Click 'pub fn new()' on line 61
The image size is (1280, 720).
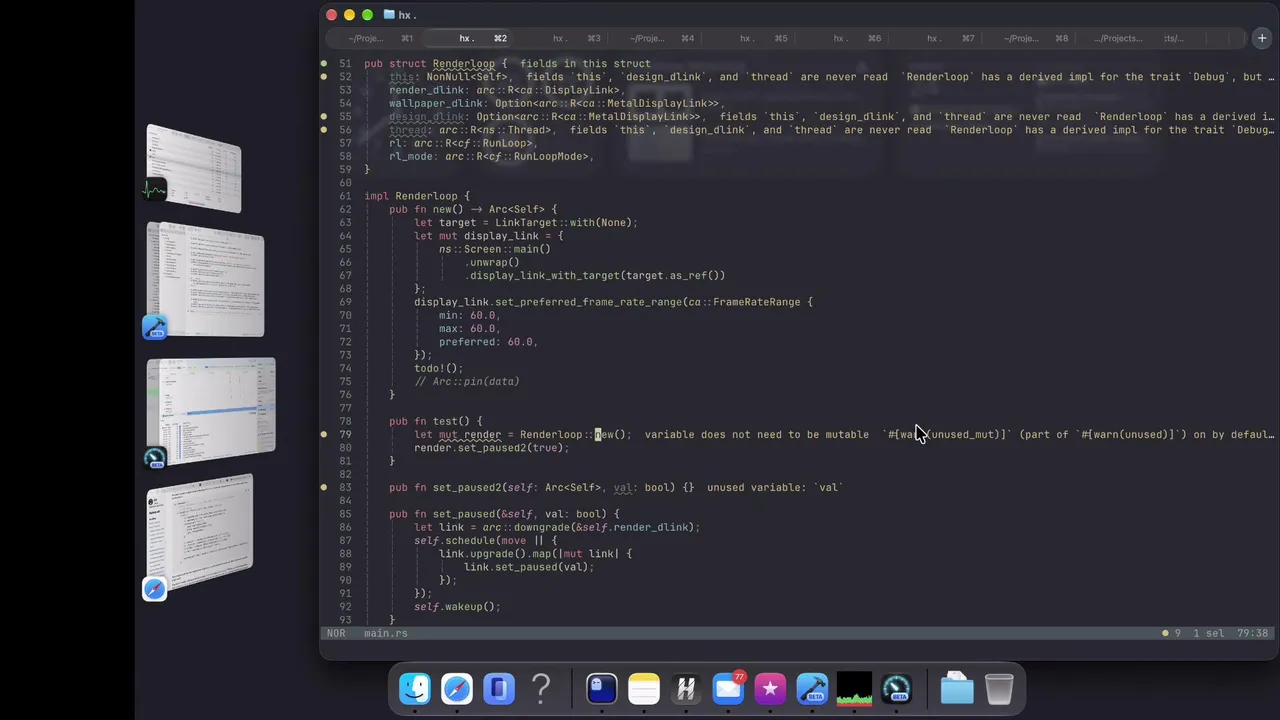pos(426,209)
